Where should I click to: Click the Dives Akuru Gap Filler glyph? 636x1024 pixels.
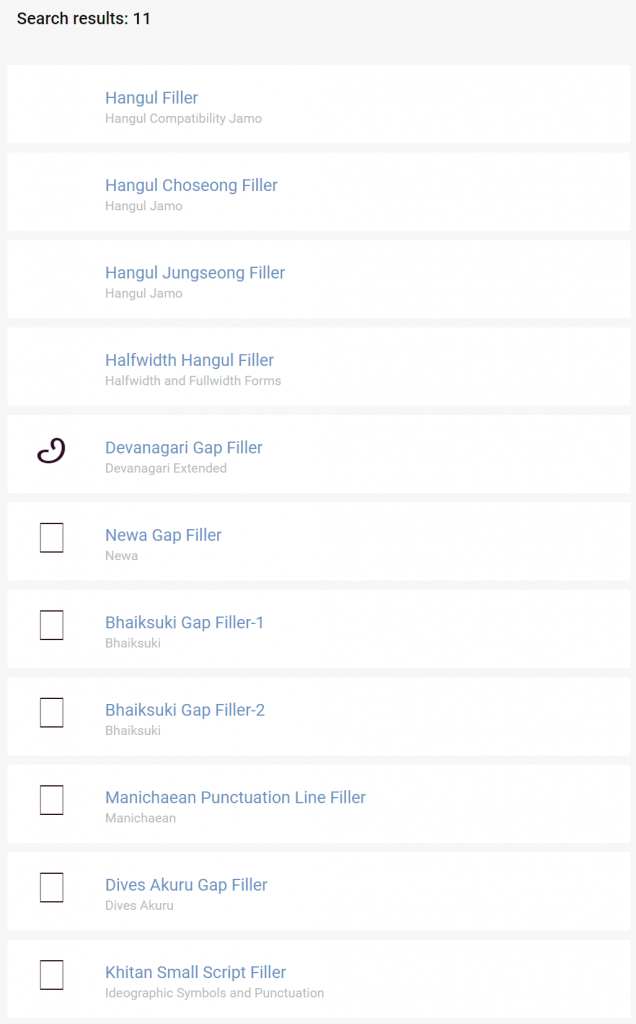(x=51, y=888)
